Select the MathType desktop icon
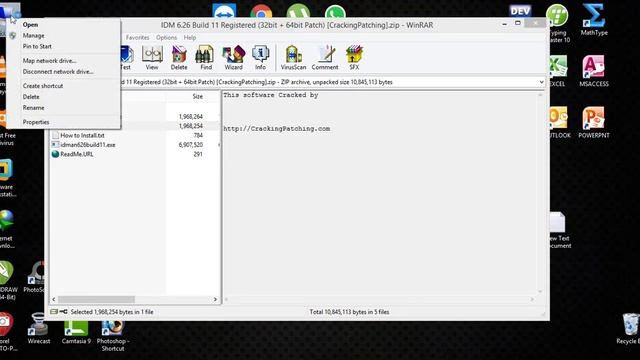Viewport: 640px width, 360px height. pos(594,20)
